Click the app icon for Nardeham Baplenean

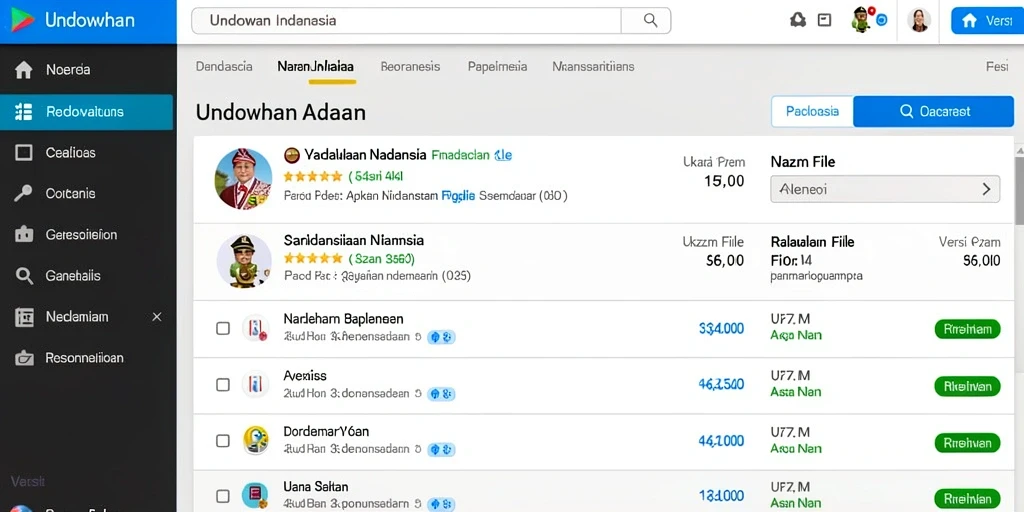[255, 328]
